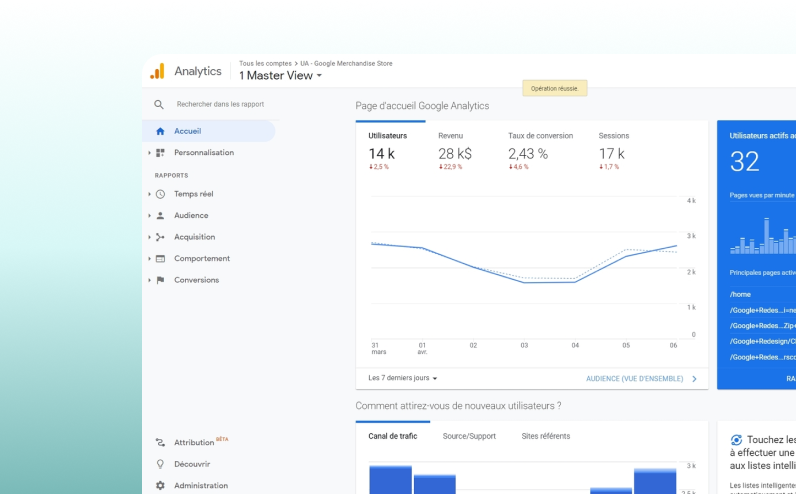Click the 14 k users value
The image size is (796, 494).
[381, 153]
